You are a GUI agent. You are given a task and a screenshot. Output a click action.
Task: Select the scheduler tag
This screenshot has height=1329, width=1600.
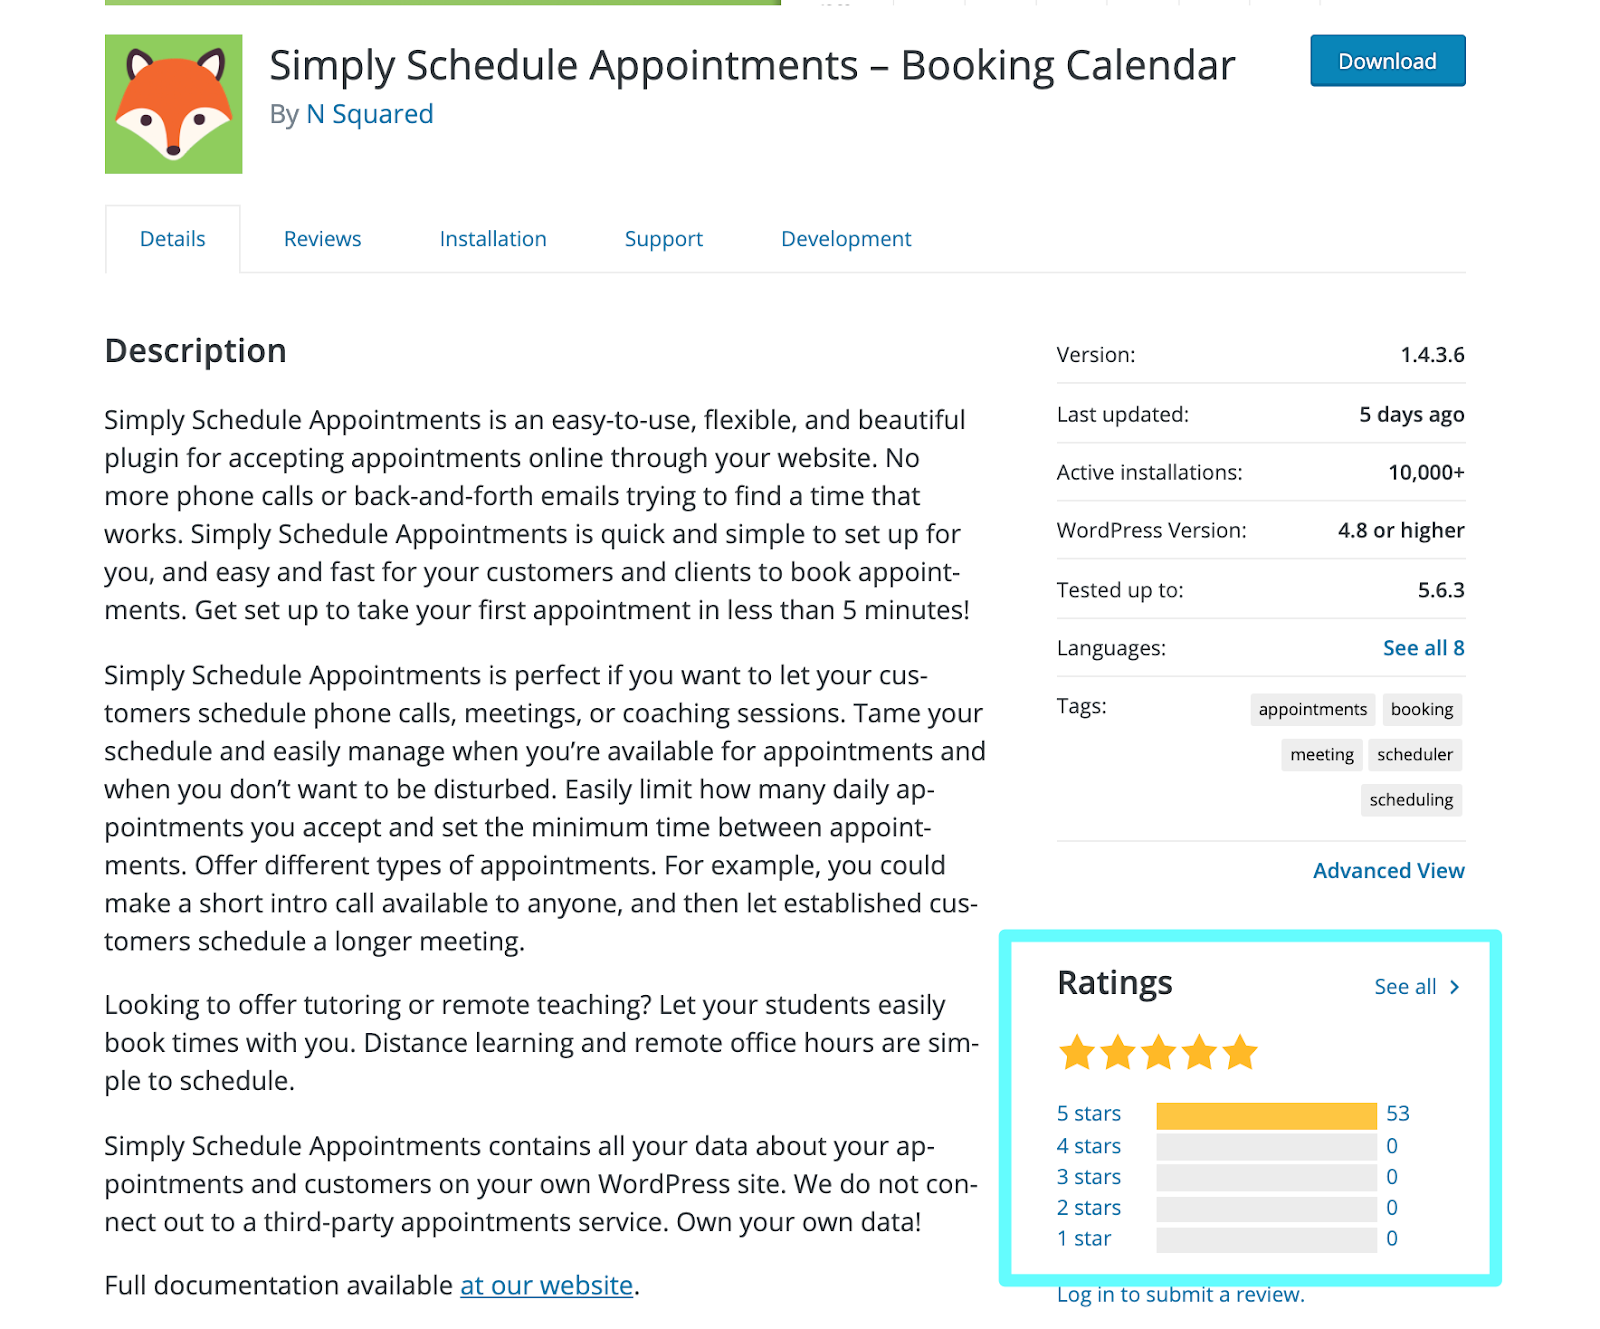pyautogui.click(x=1414, y=755)
